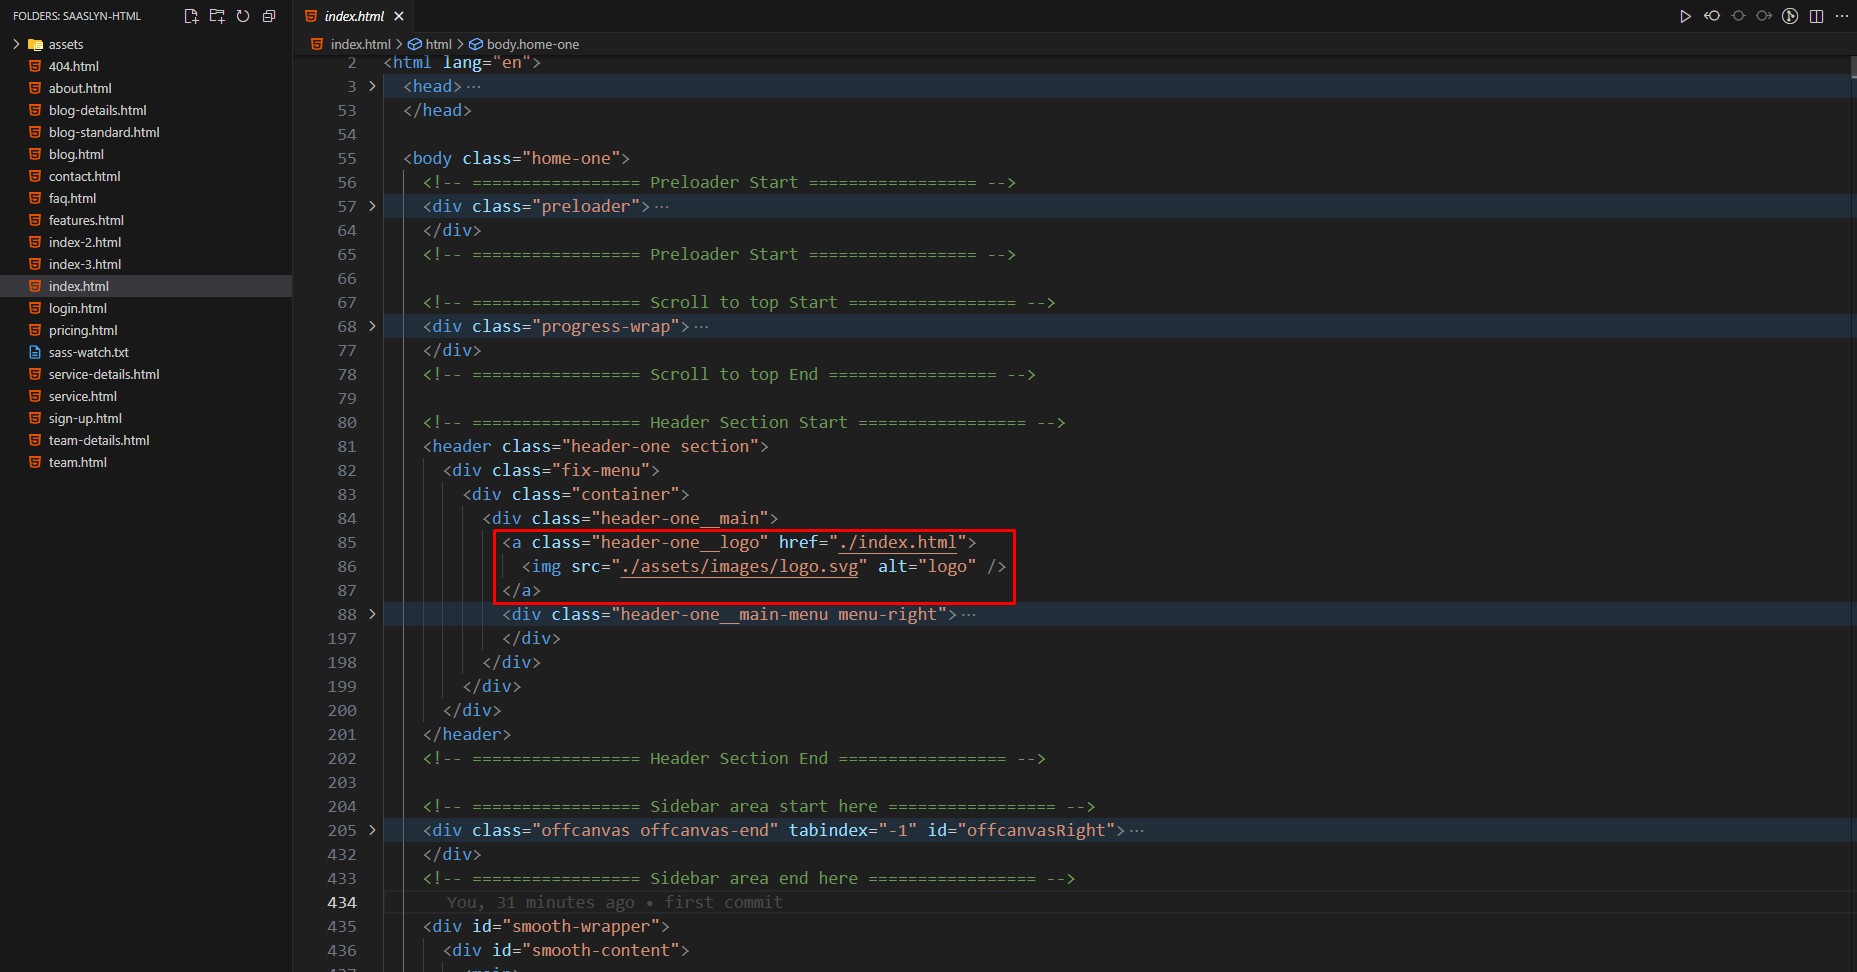Follow the ./assets/images/logo.svg link
This screenshot has width=1857, height=972.
coord(739,566)
